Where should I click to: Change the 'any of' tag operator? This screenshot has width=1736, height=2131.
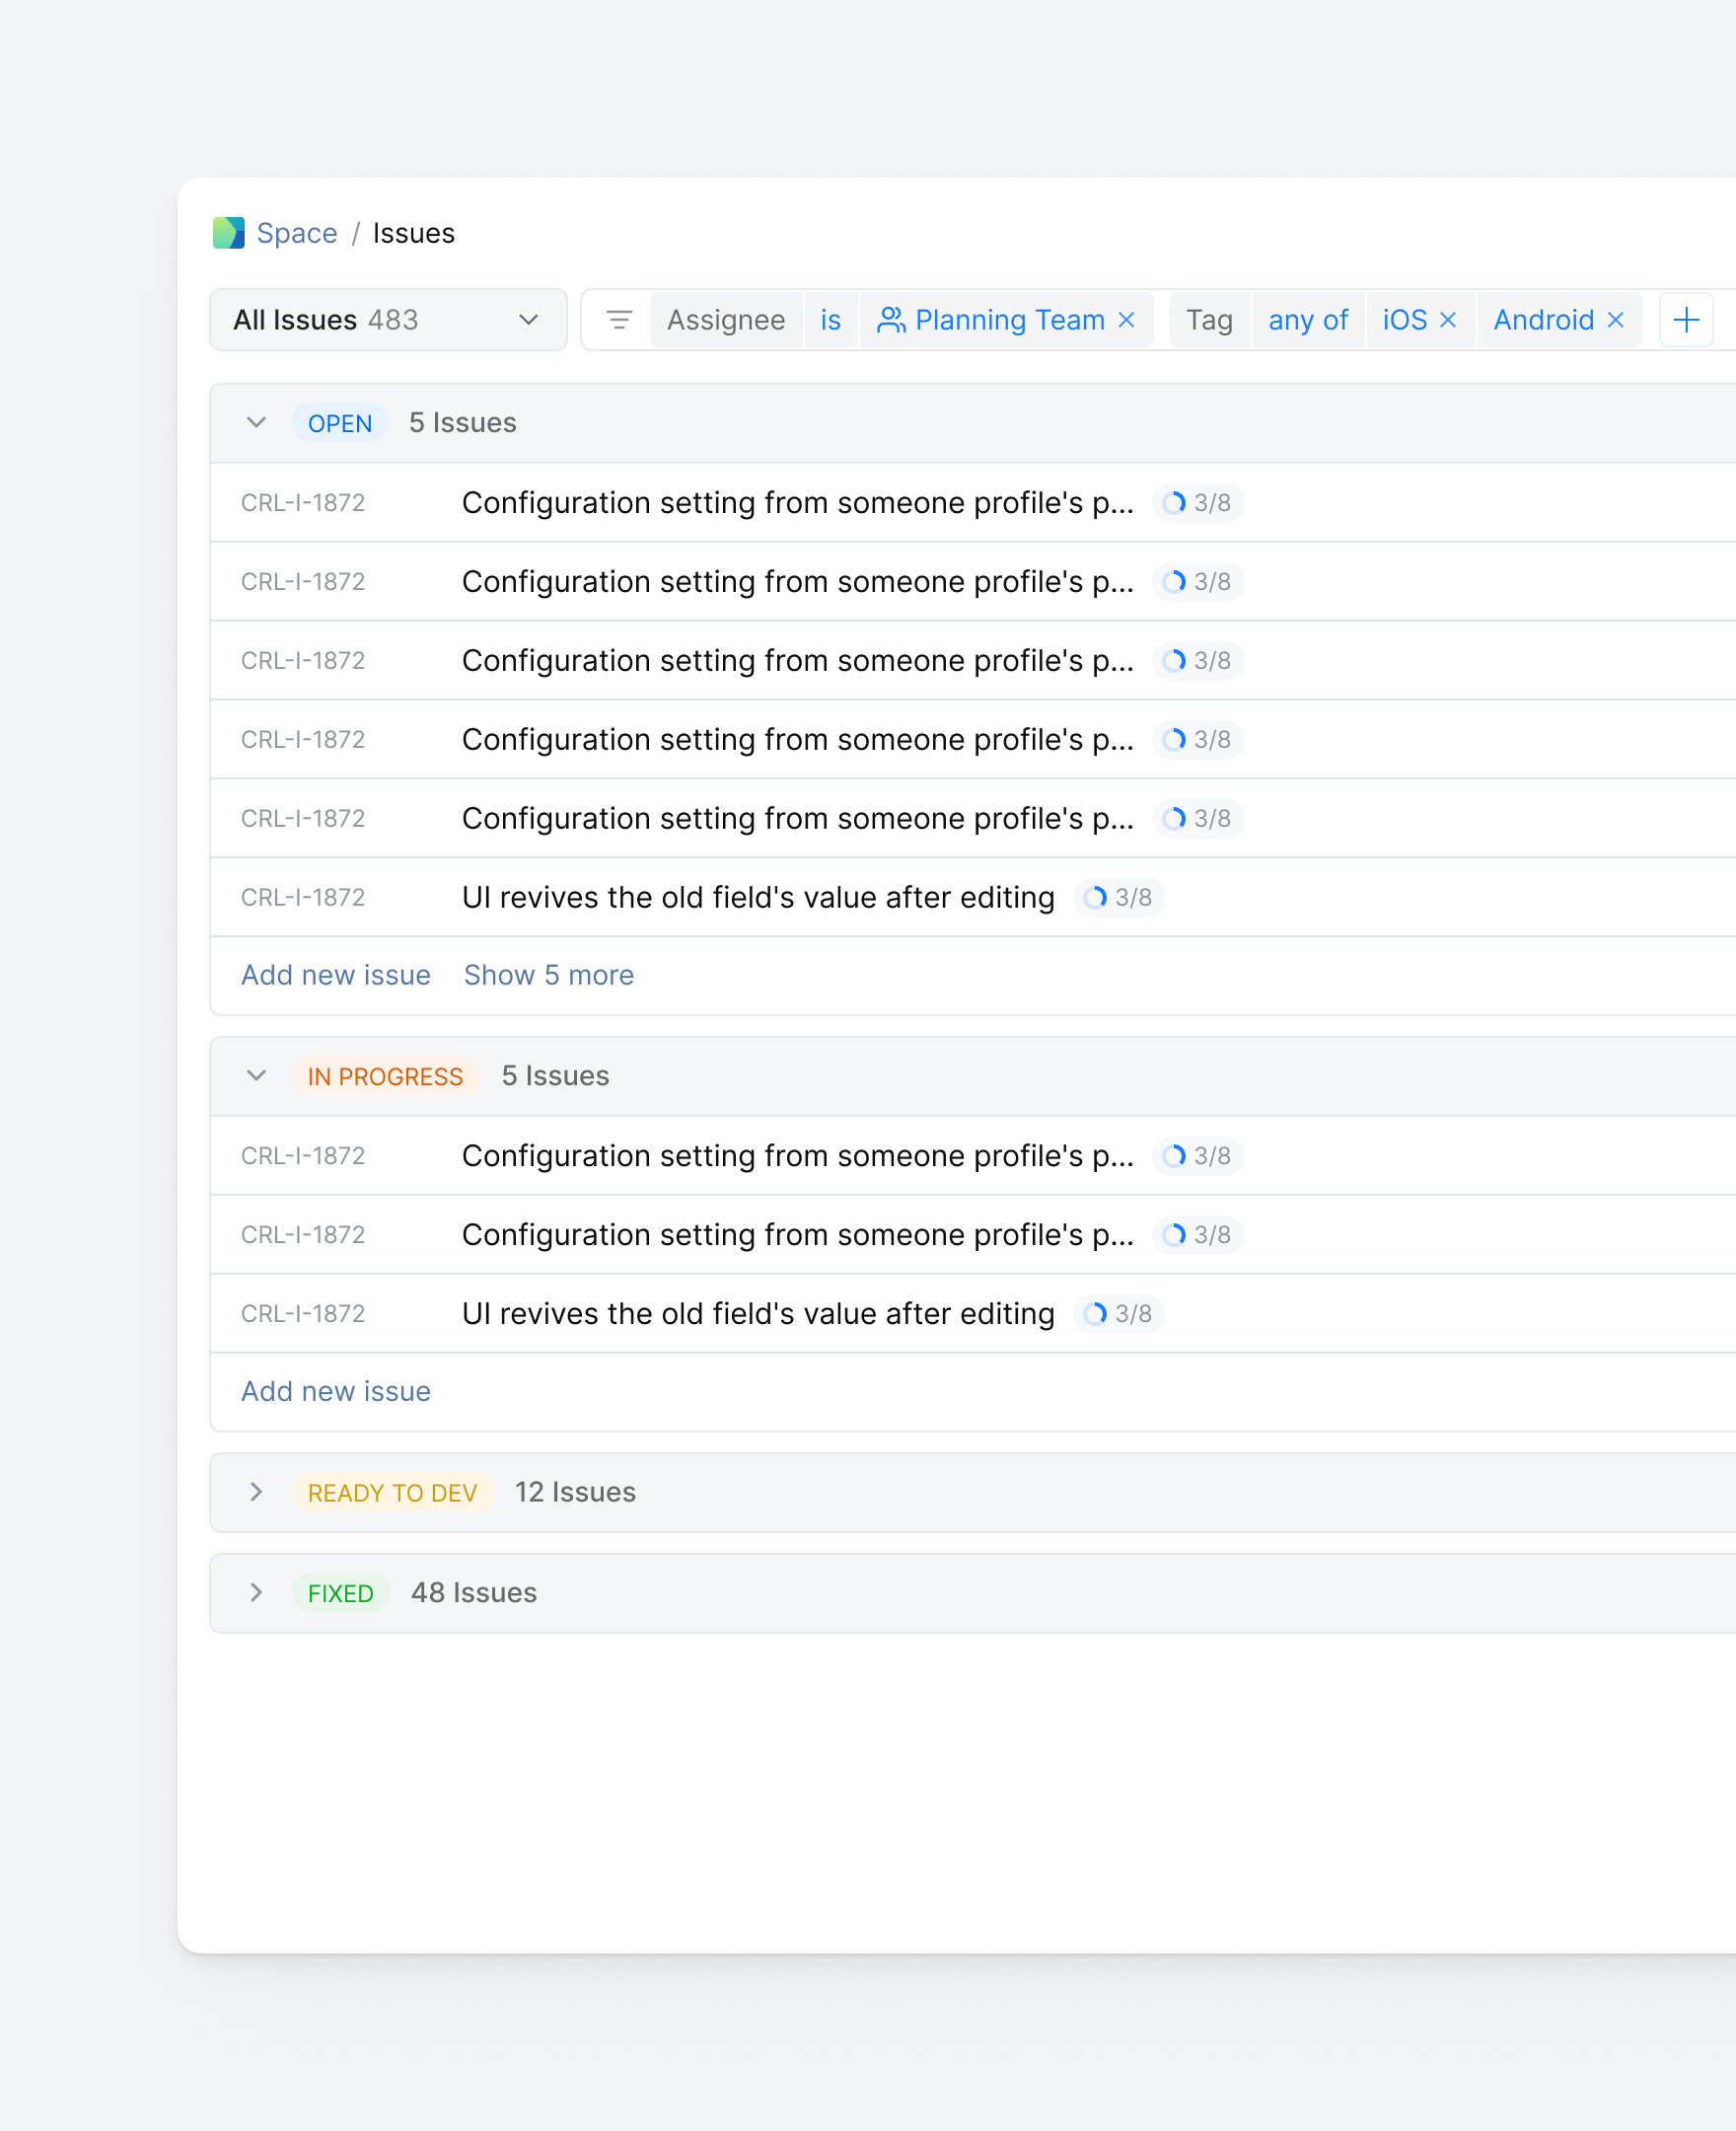tap(1307, 320)
